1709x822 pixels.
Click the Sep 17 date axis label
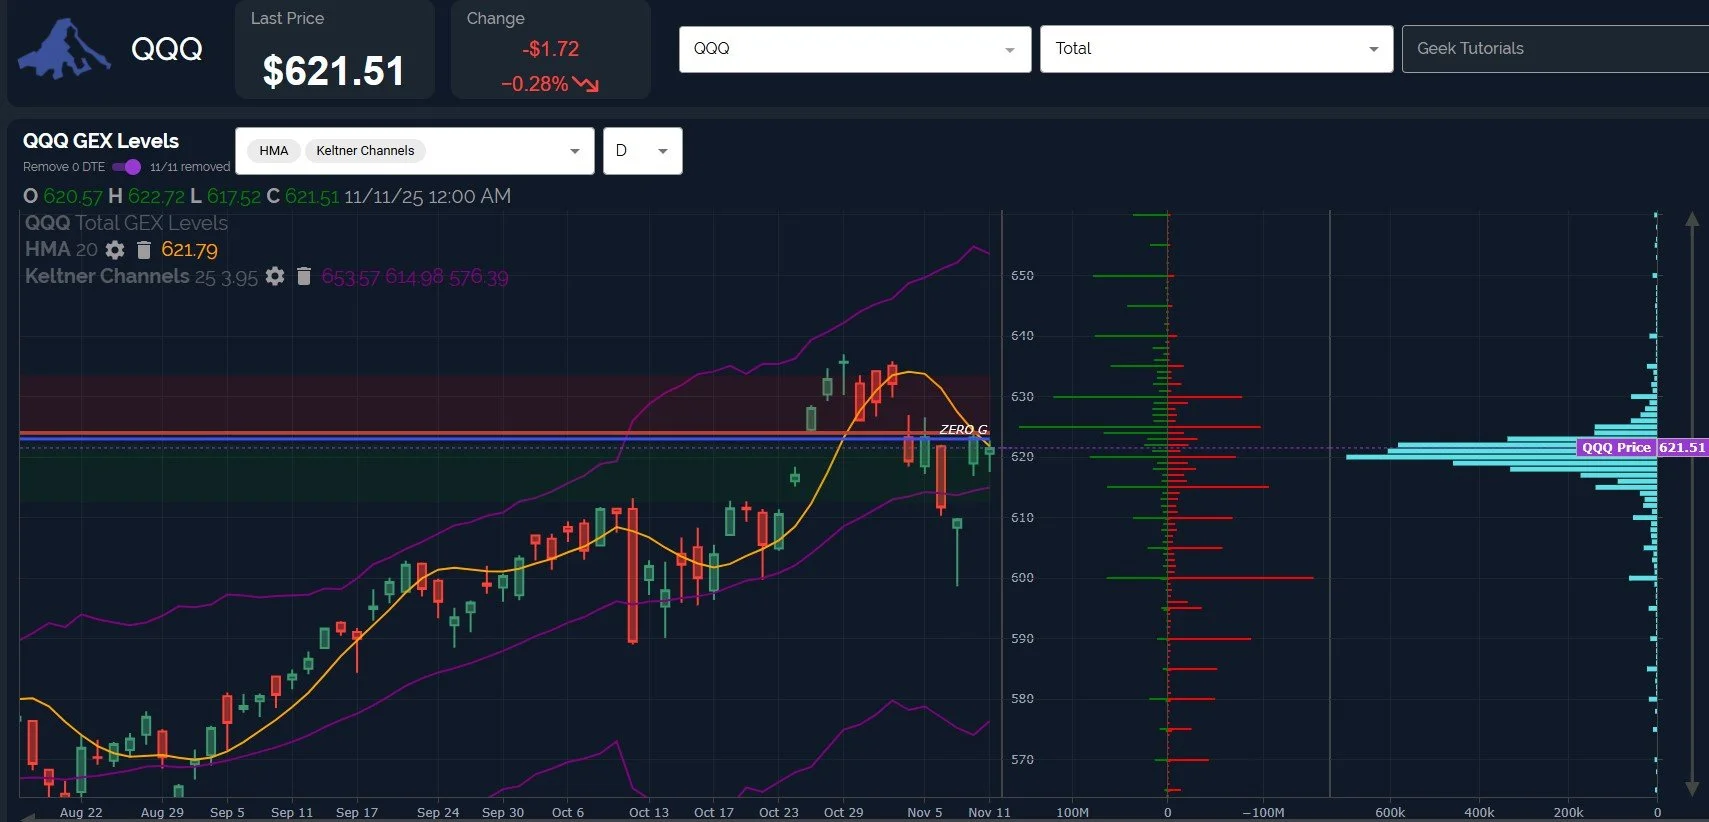357,812
